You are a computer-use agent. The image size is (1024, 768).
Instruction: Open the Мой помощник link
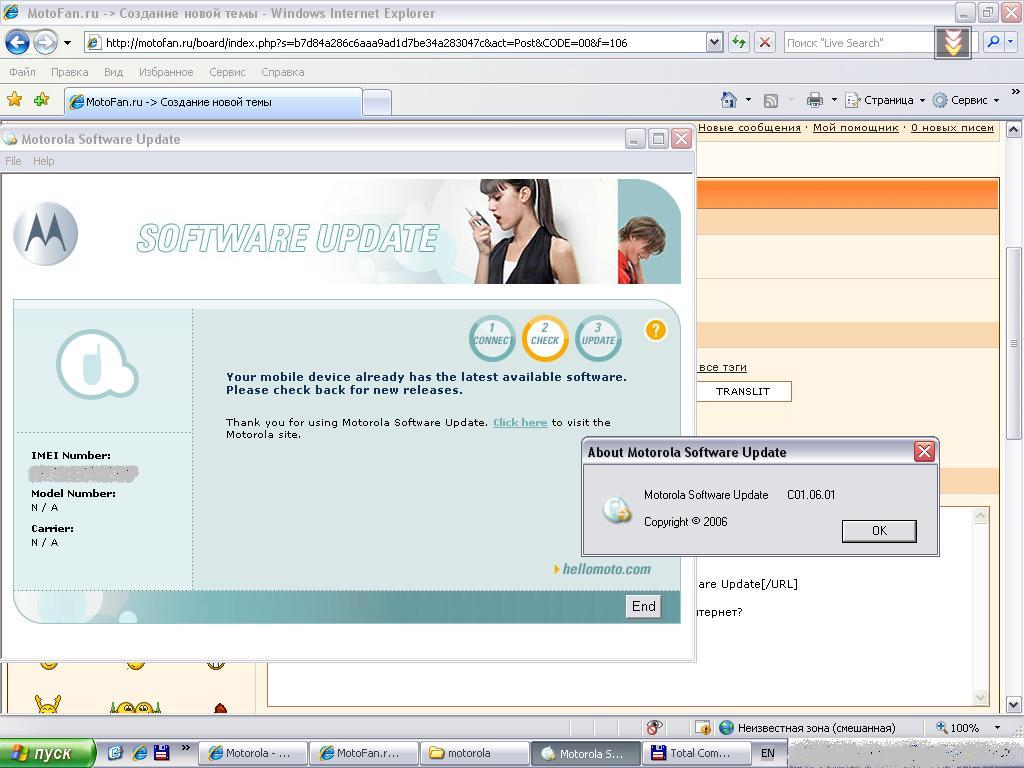coord(856,128)
